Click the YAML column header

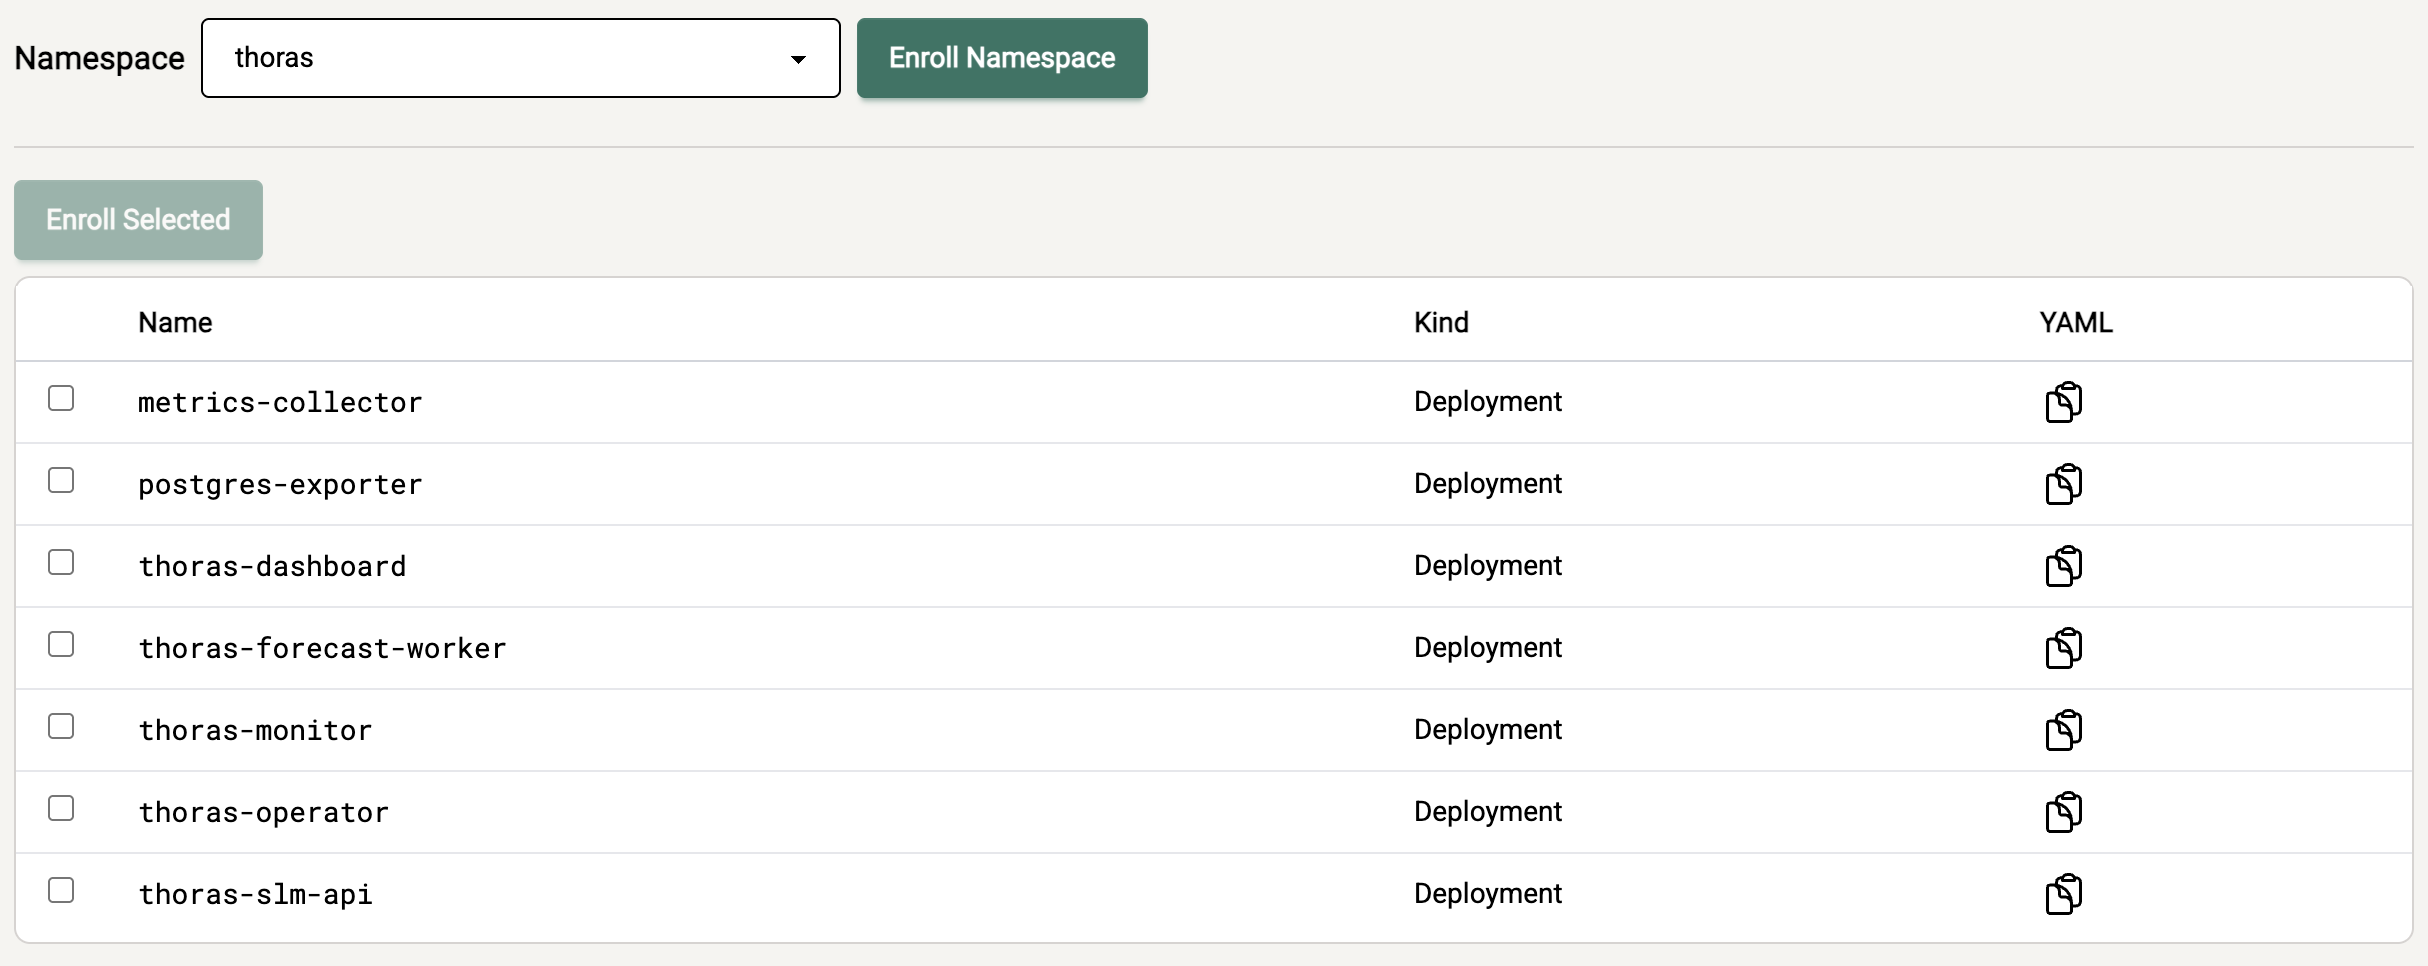2076,323
